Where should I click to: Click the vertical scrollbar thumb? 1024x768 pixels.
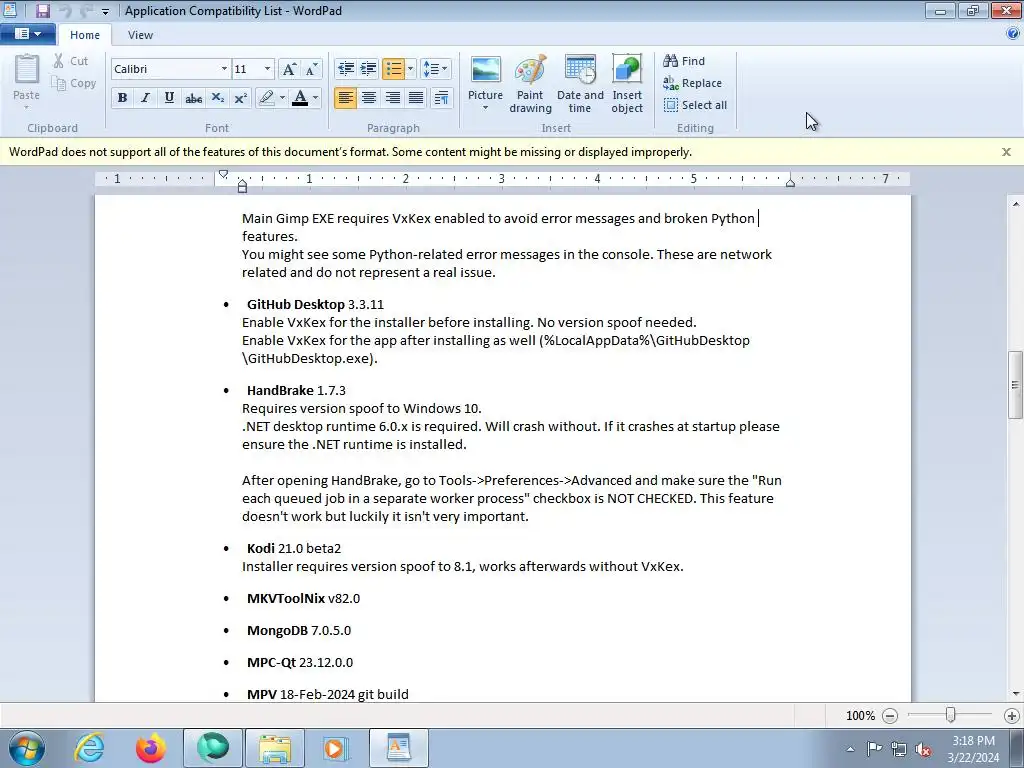[1015, 385]
